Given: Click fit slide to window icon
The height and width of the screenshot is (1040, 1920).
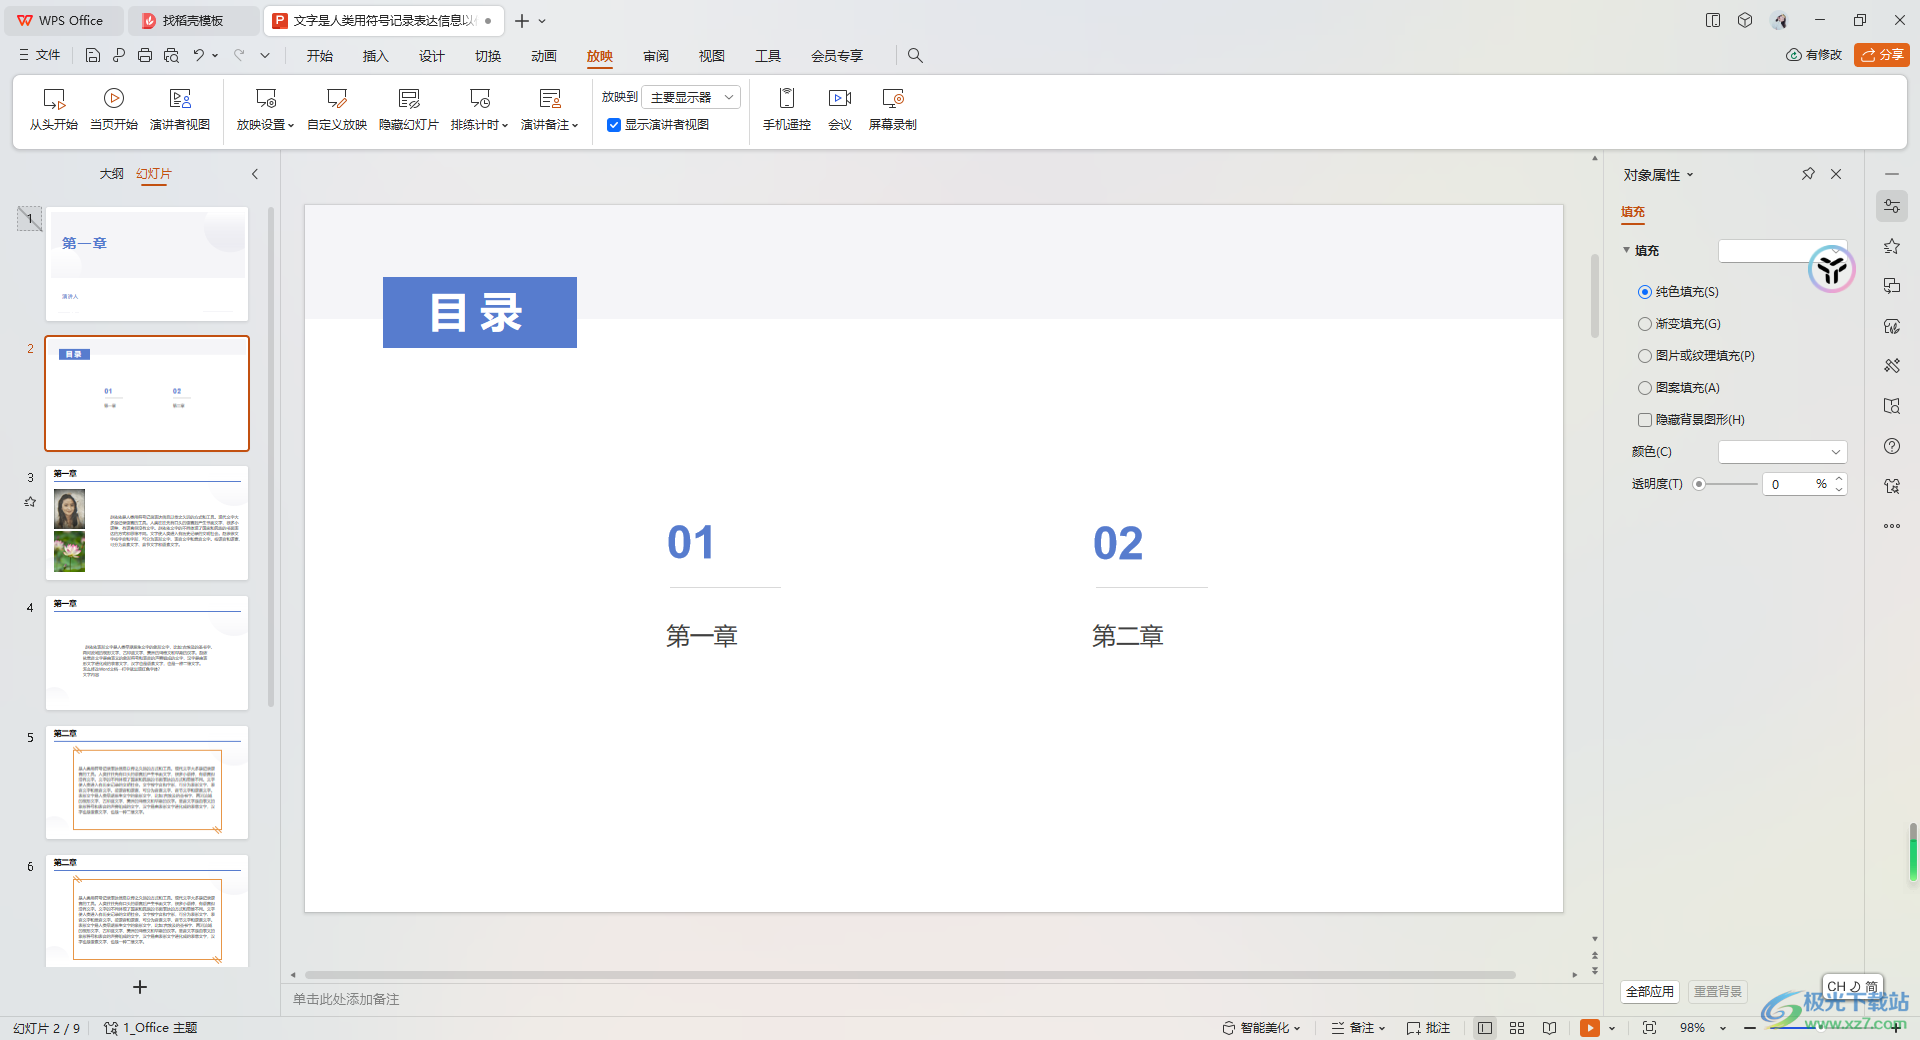Looking at the screenshot, I should pos(1650,1028).
